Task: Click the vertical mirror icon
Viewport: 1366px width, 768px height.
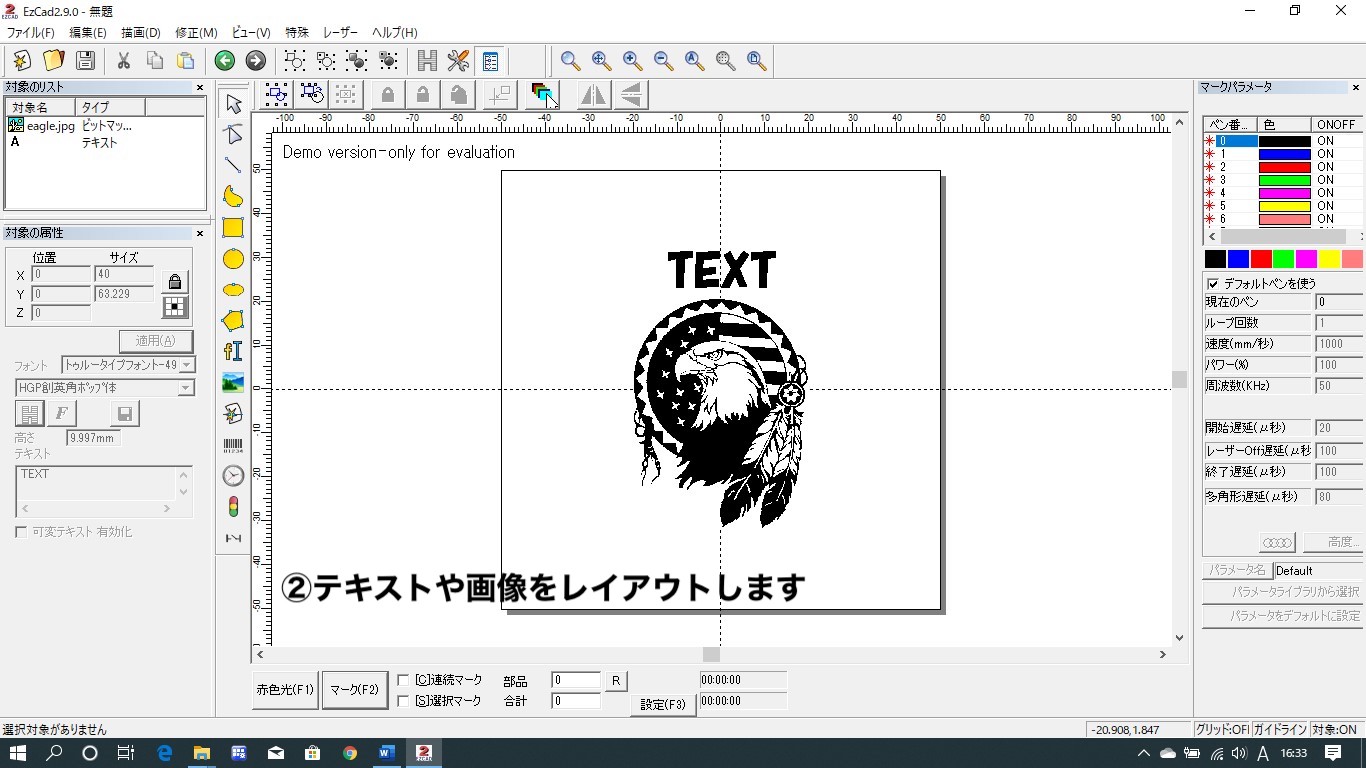Action: coord(631,95)
